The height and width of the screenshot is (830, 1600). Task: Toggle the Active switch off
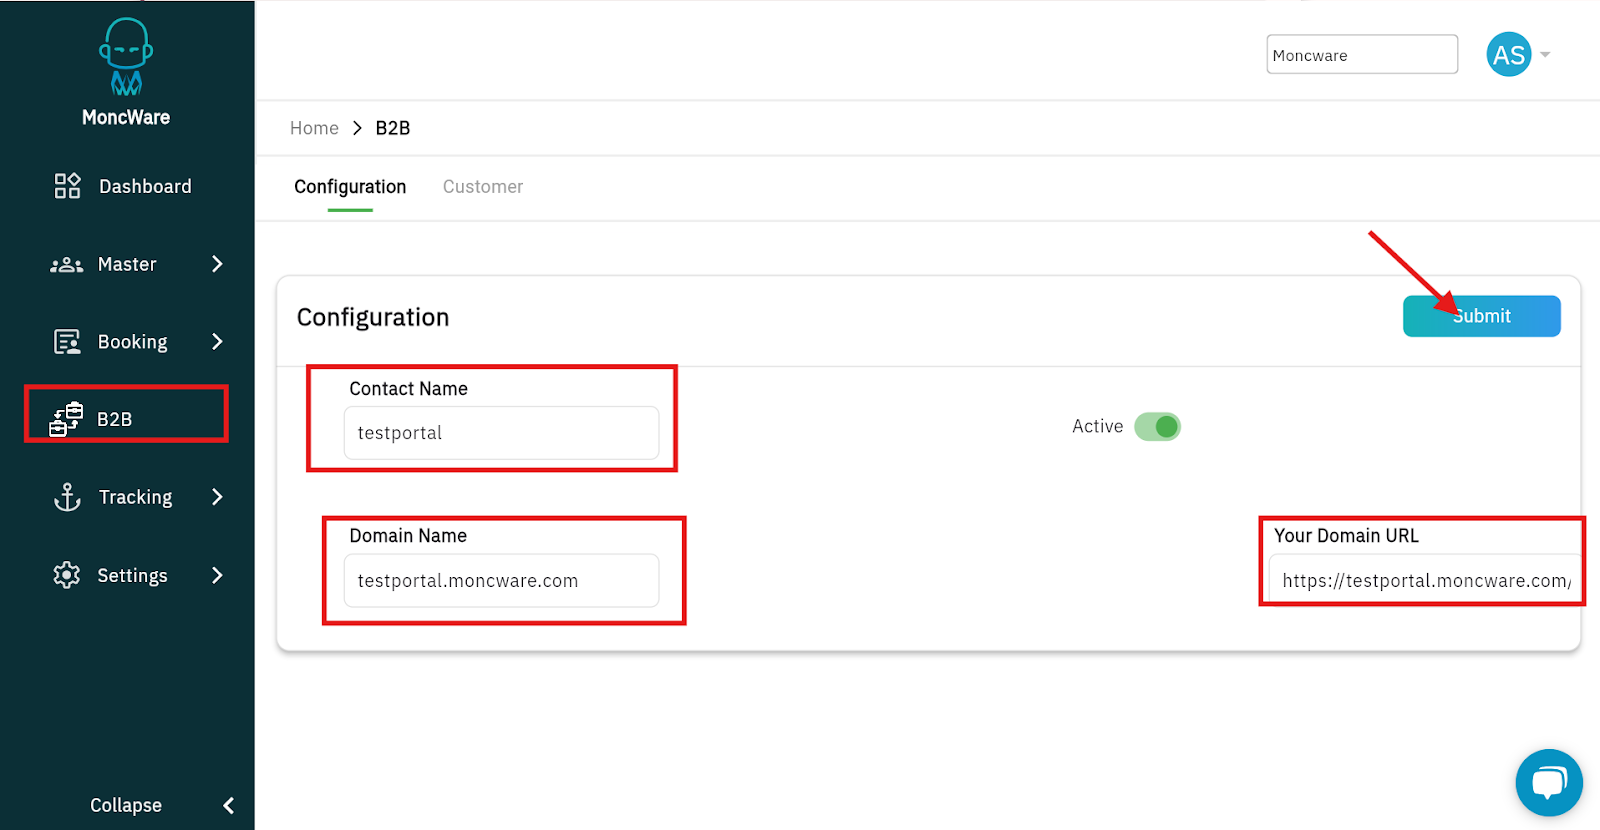click(1157, 427)
